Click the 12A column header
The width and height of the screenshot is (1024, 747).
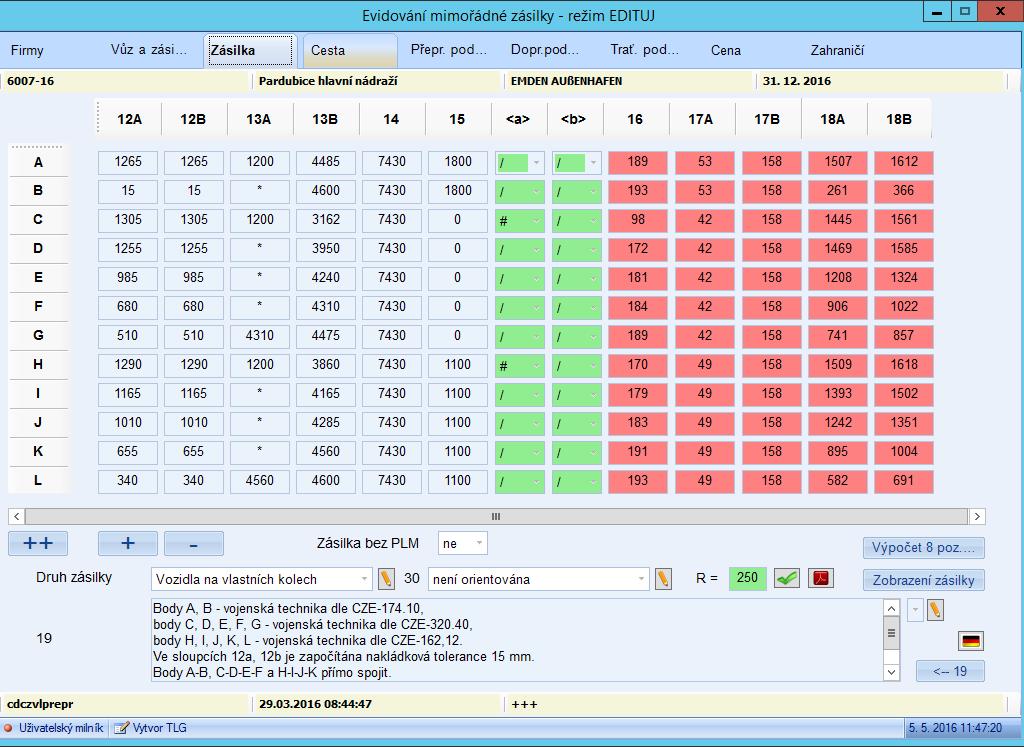pos(129,119)
